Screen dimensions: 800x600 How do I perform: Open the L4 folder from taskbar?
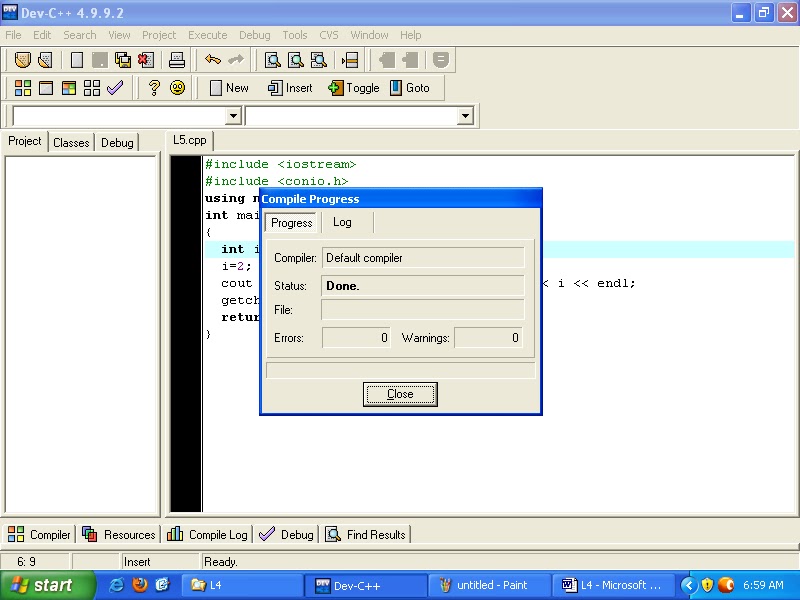pyautogui.click(x=242, y=585)
